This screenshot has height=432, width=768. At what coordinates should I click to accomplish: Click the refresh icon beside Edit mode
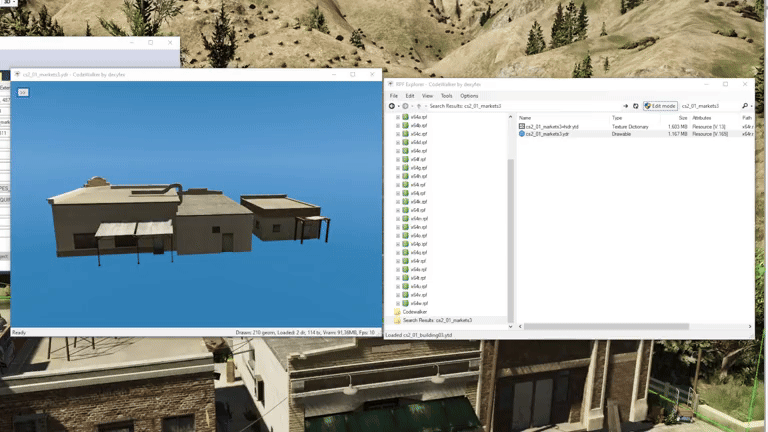(636, 106)
